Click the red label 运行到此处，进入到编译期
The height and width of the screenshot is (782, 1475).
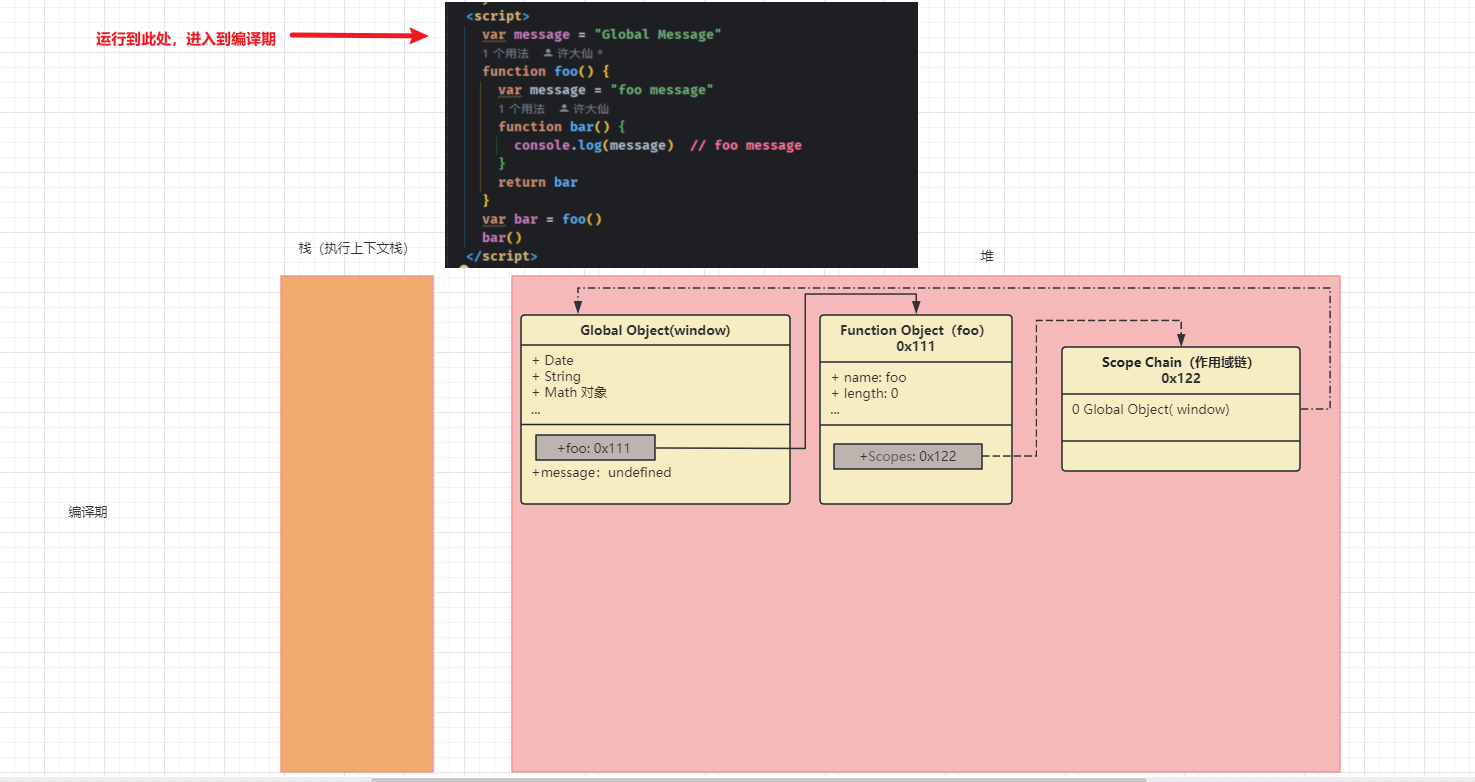point(186,39)
